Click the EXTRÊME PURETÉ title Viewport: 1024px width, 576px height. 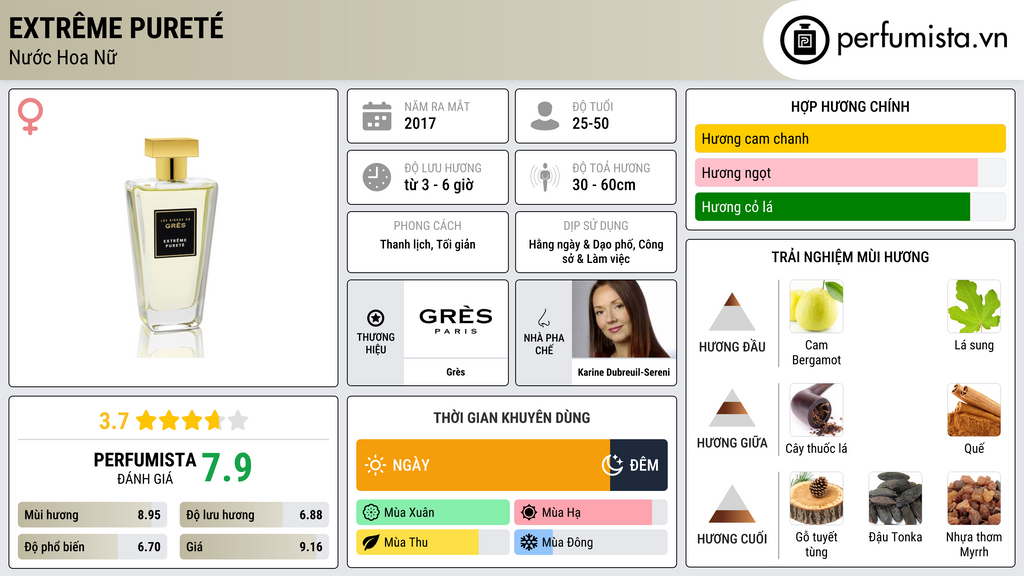(x=116, y=28)
